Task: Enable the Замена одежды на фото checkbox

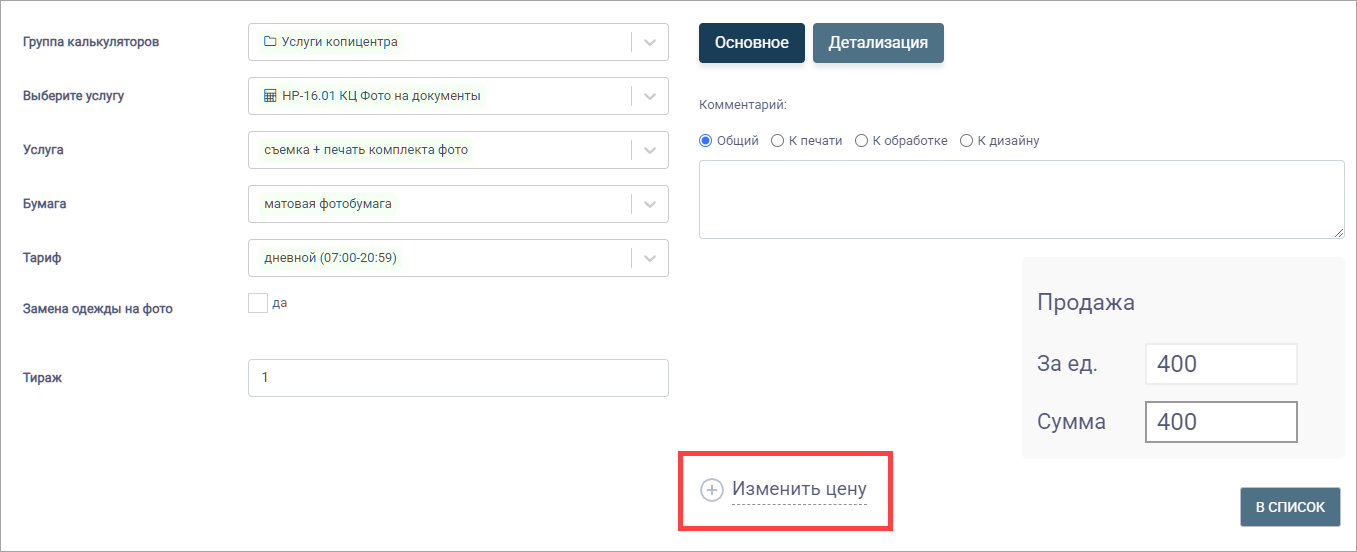Action: [x=258, y=303]
